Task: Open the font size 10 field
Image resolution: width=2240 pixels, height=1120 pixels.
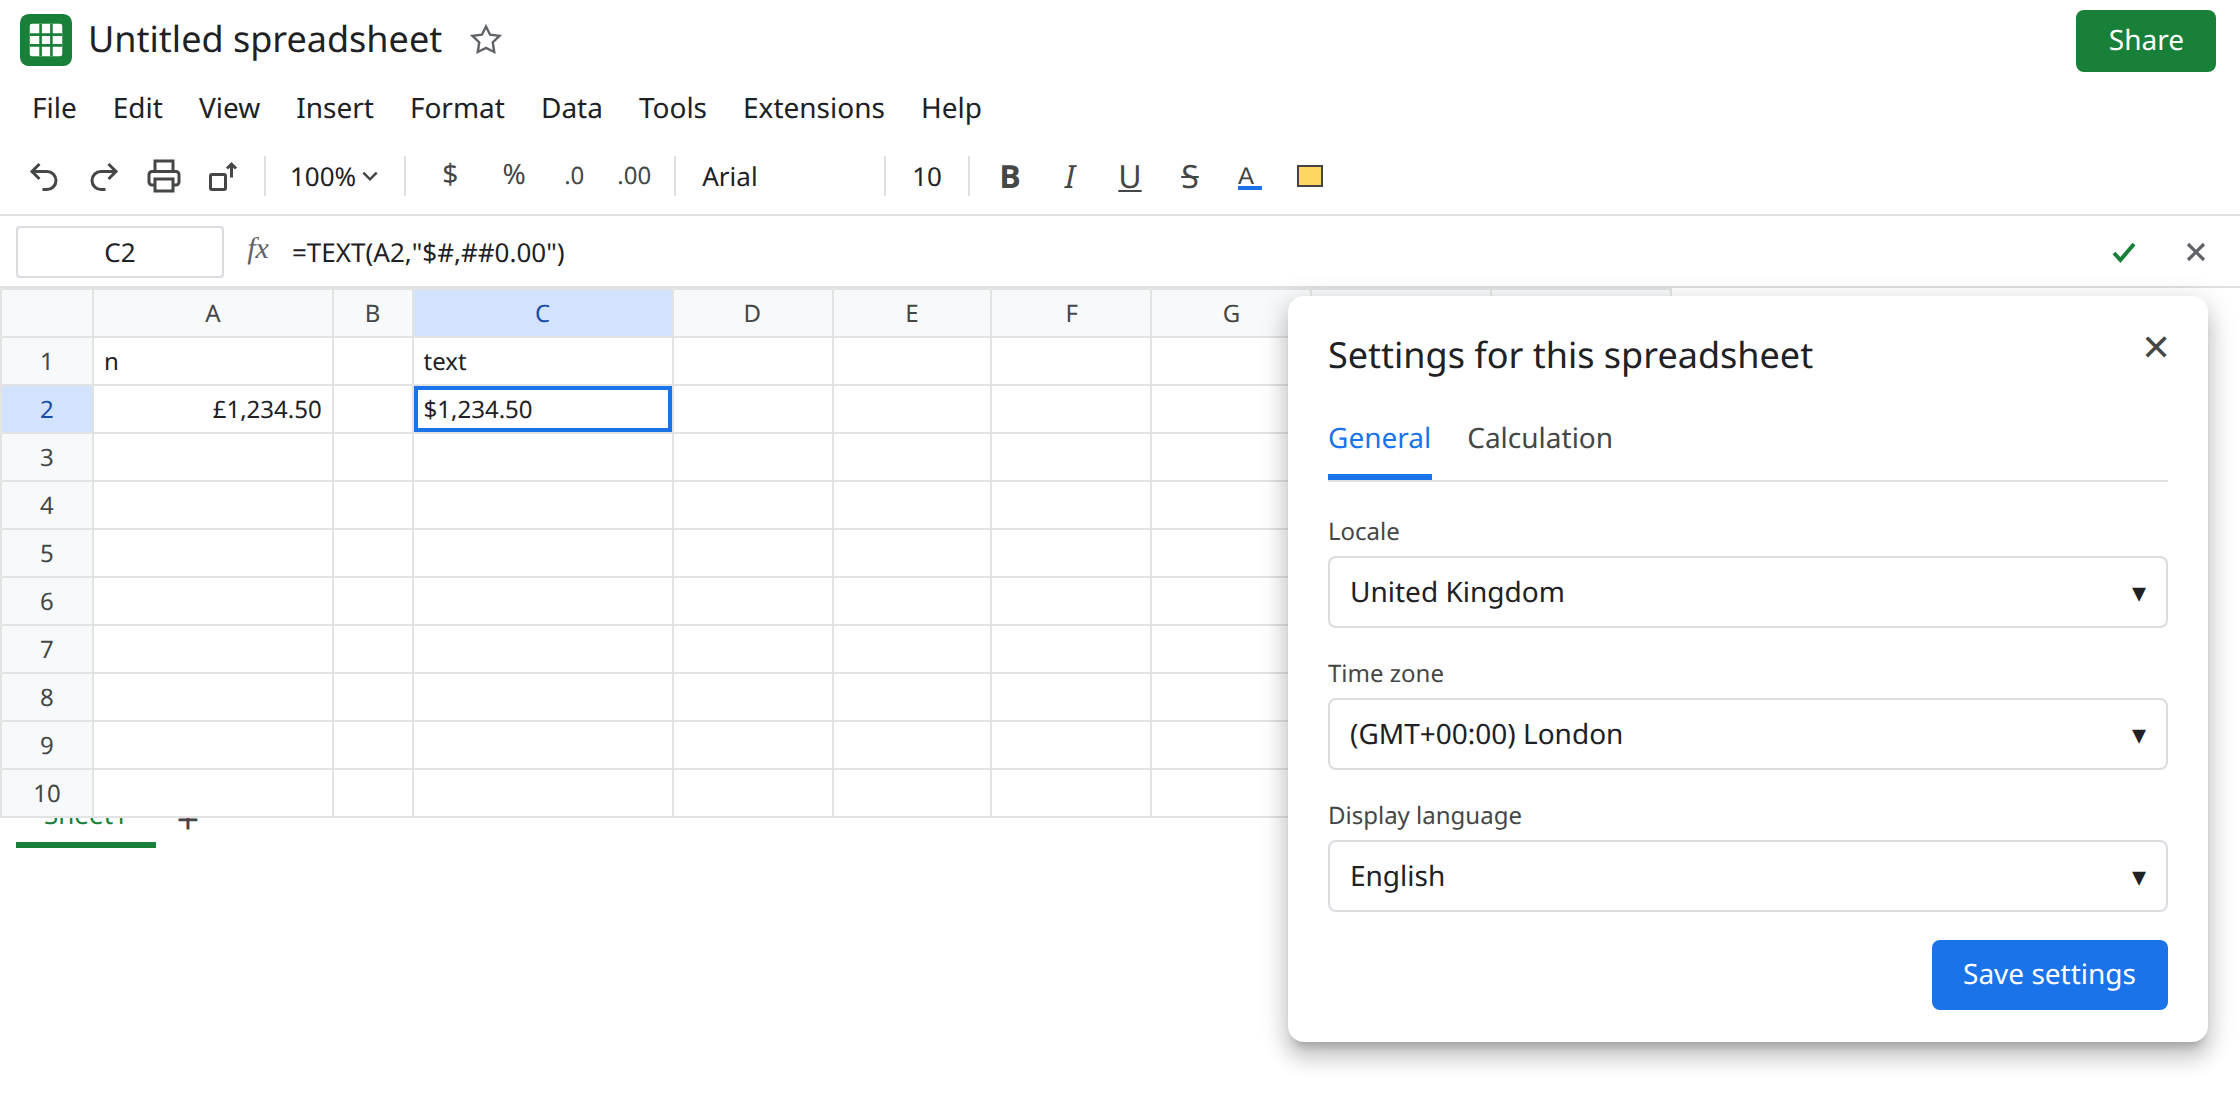Action: tap(927, 177)
